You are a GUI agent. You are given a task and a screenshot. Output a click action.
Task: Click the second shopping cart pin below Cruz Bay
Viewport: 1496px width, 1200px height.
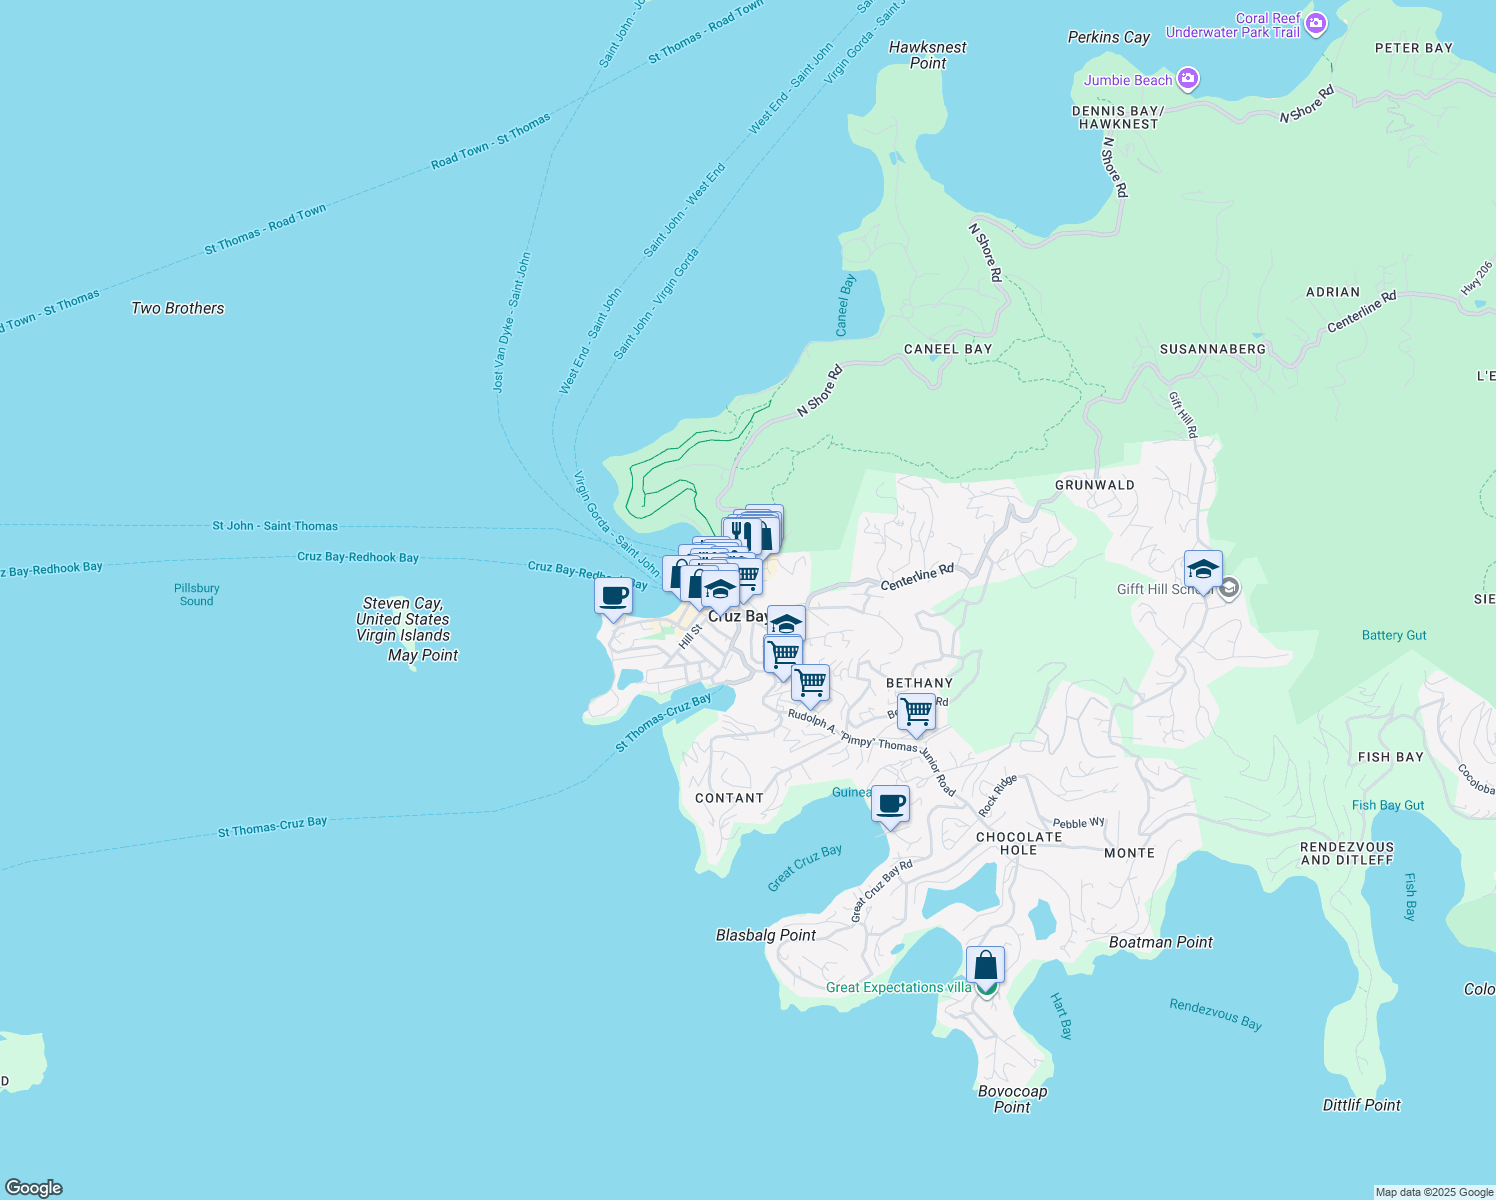pyautogui.click(x=783, y=653)
